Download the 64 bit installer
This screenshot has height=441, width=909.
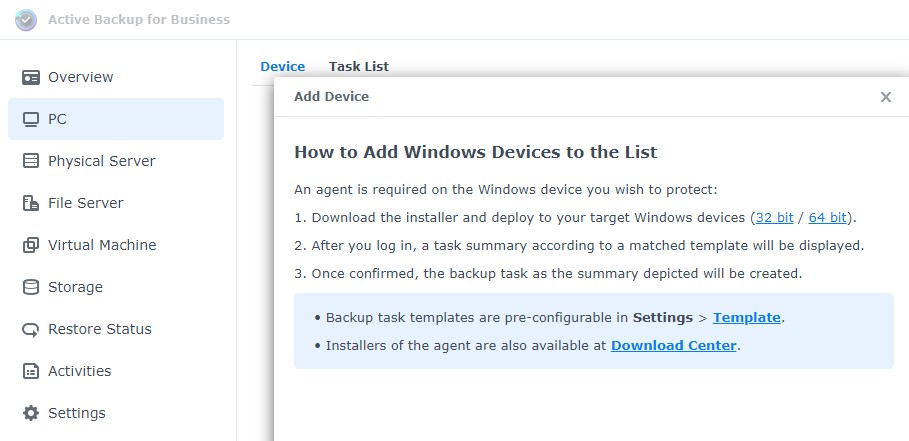pos(827,218)
